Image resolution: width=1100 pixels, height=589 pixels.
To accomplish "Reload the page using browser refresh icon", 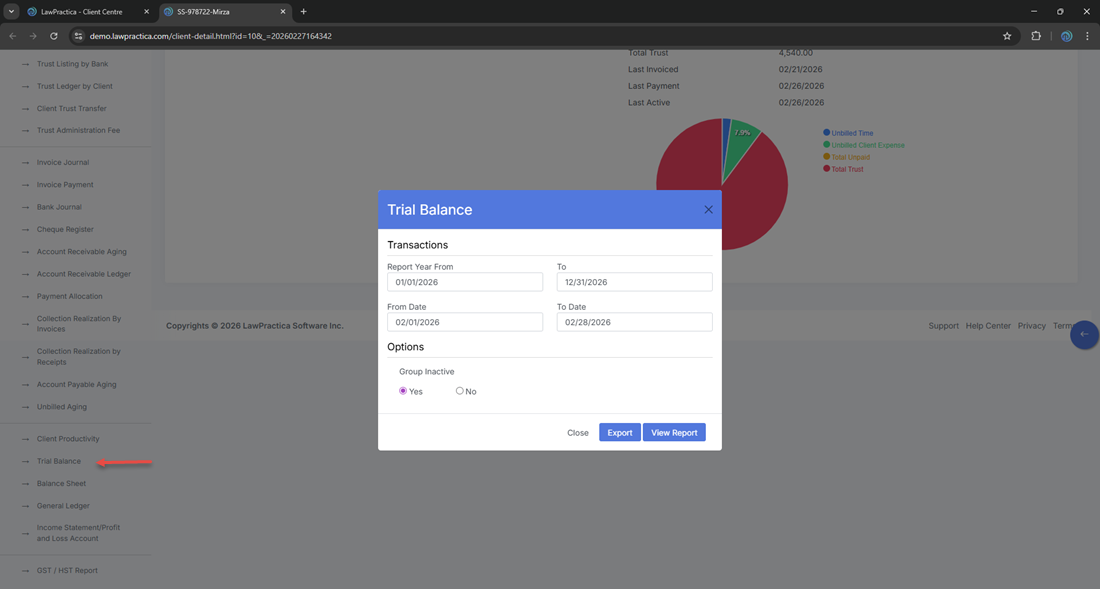I will (x=54, y=36).
